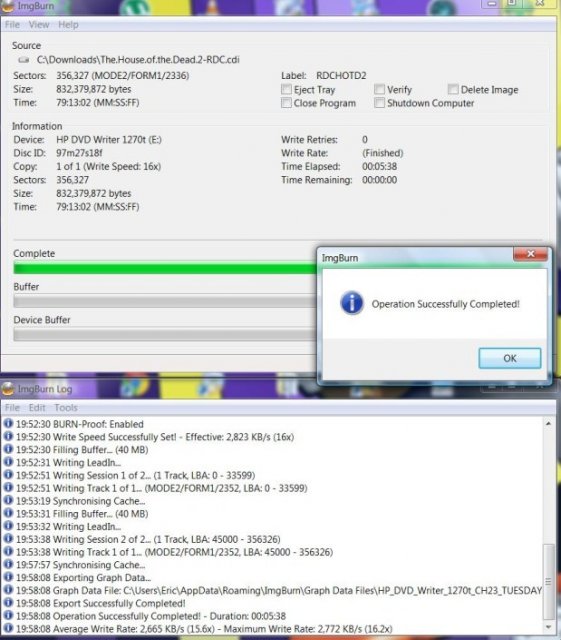This screenshot has height=640, width=561.
Task: Click Time Elapsed value 00:05:38
Action: (x=379, y=167)
